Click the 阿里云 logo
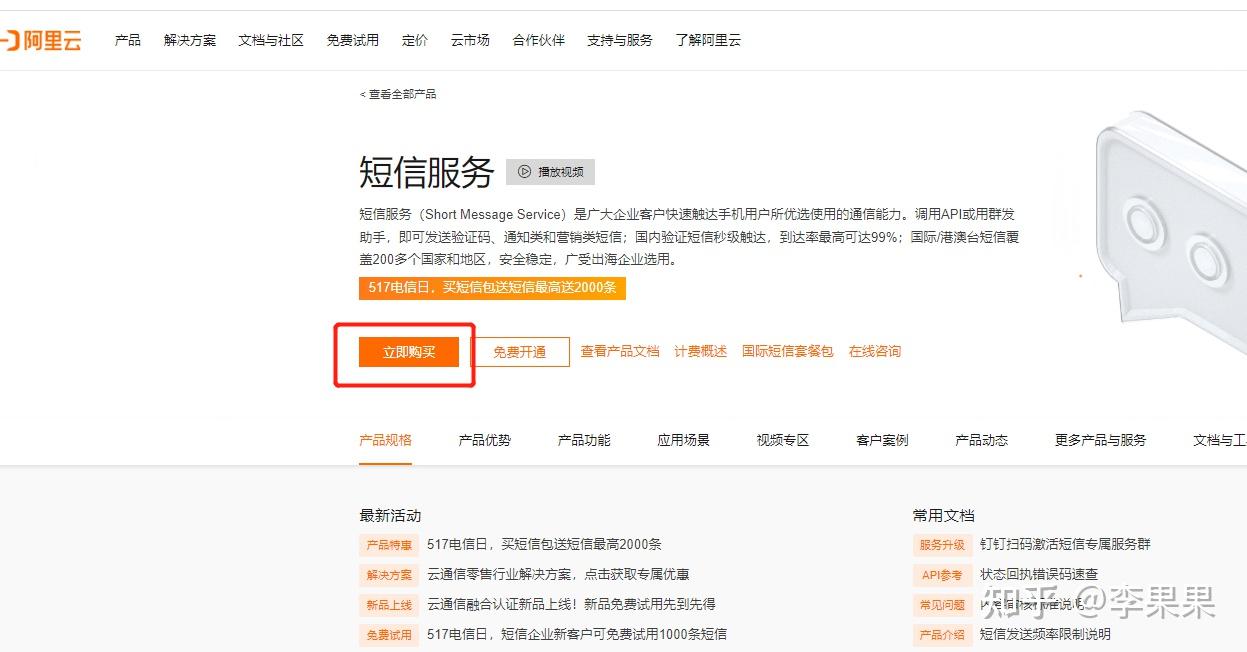 point(41,40)
